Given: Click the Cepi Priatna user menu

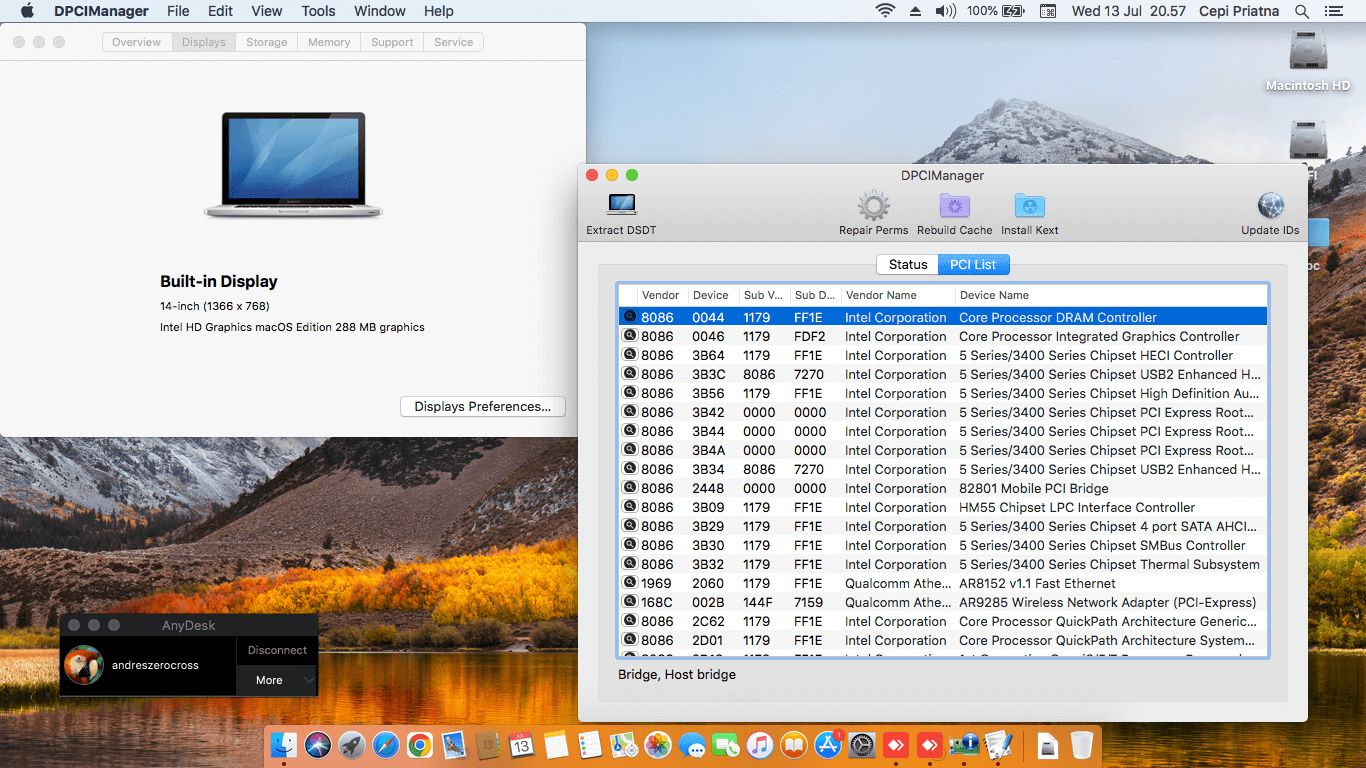Looking at the screenshot, I should click(x=1240, y=11).
